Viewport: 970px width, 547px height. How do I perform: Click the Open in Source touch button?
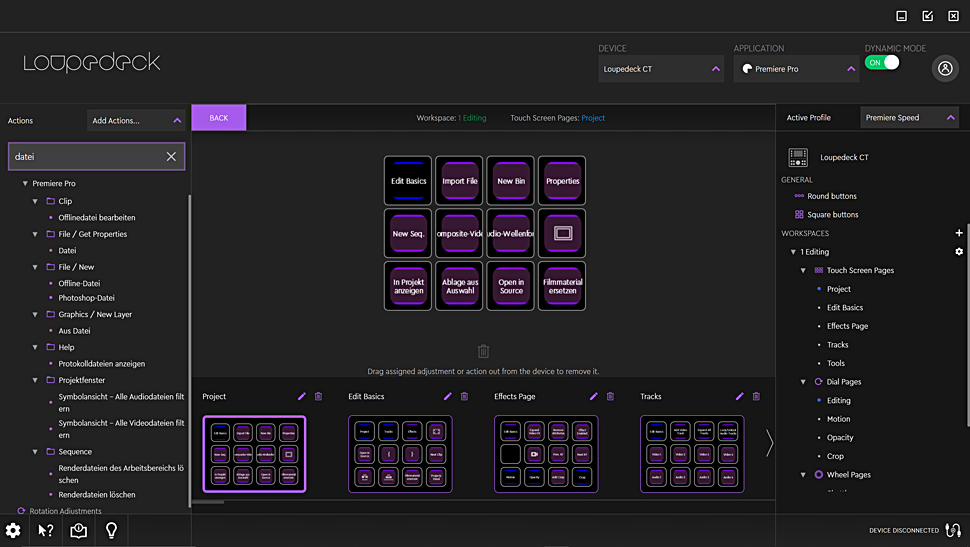point(511,286)
